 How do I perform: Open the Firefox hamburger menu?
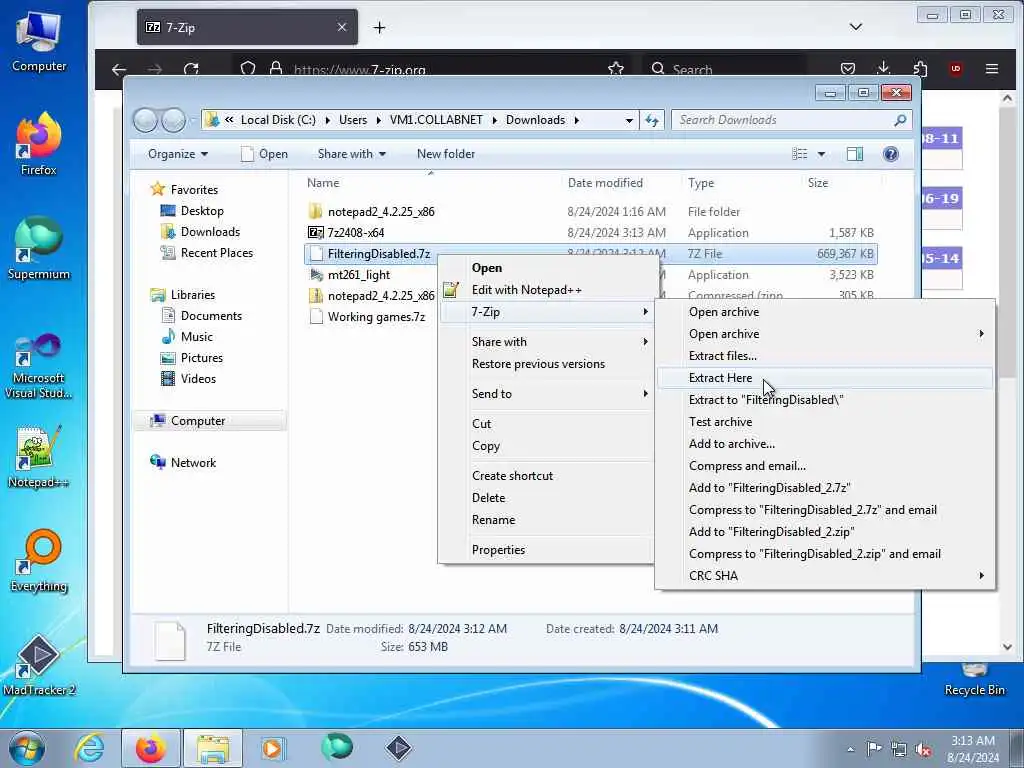click(x=992, y=69)
